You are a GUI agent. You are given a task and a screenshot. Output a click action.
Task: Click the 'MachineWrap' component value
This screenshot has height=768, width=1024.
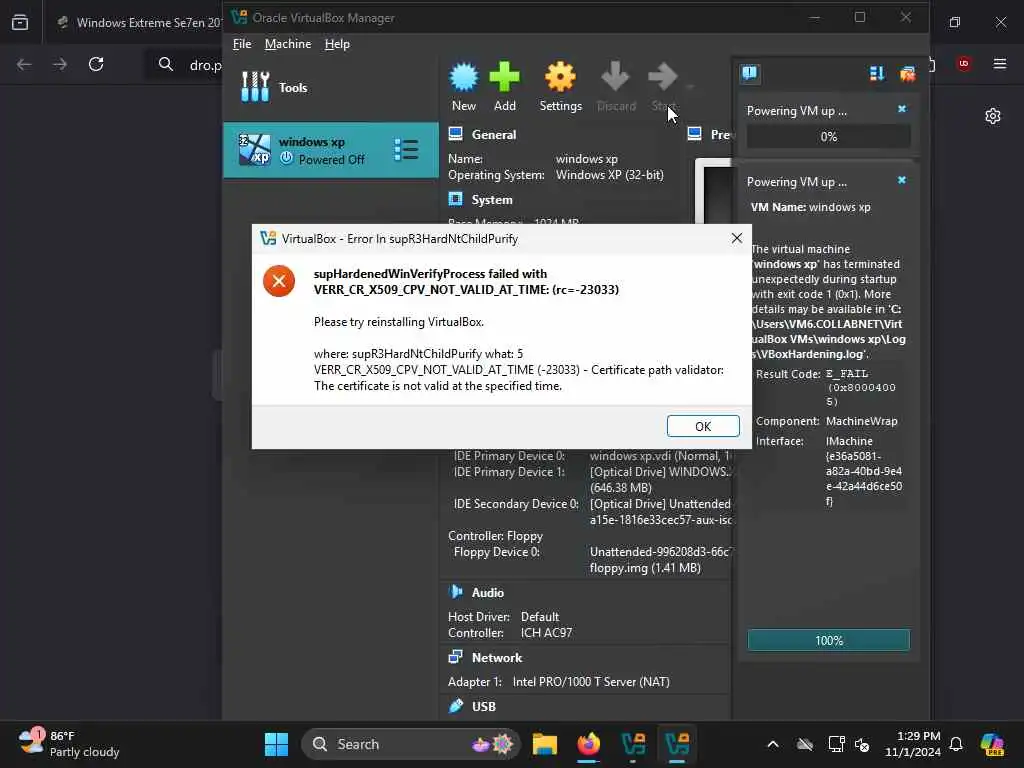[861, 421]
